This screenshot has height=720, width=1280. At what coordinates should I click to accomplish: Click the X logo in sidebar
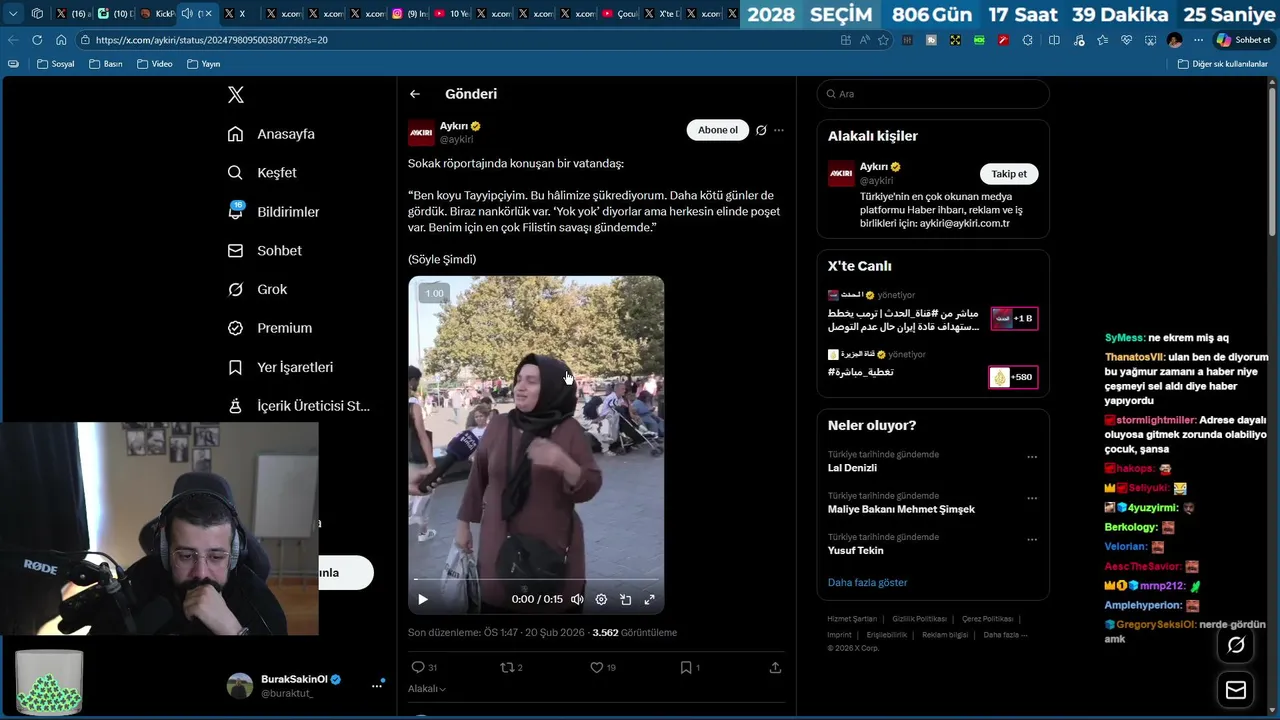point(235,95)
